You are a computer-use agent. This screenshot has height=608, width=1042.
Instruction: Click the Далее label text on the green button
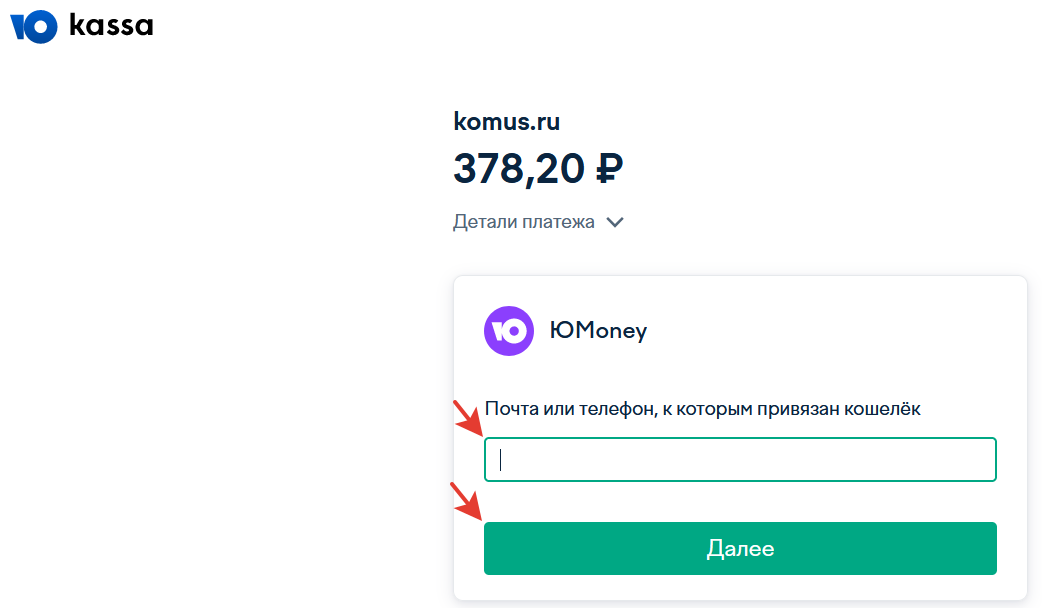click(x=740, y=549)
